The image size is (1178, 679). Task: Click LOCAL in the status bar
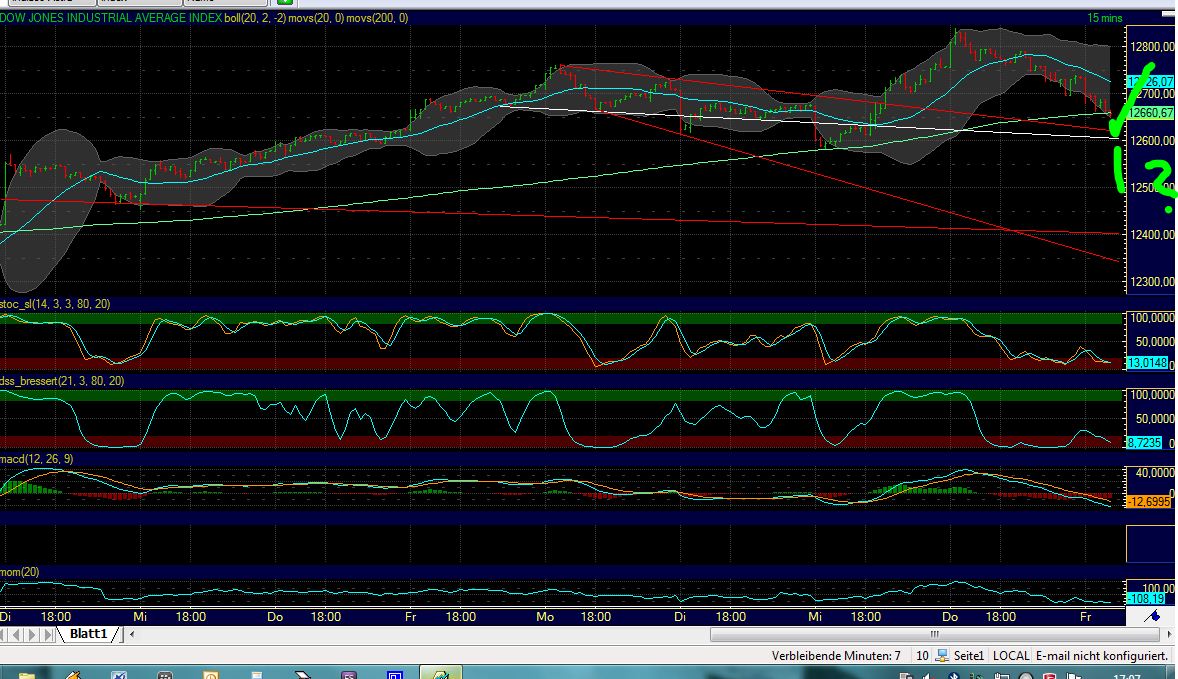coord(1010,655)
